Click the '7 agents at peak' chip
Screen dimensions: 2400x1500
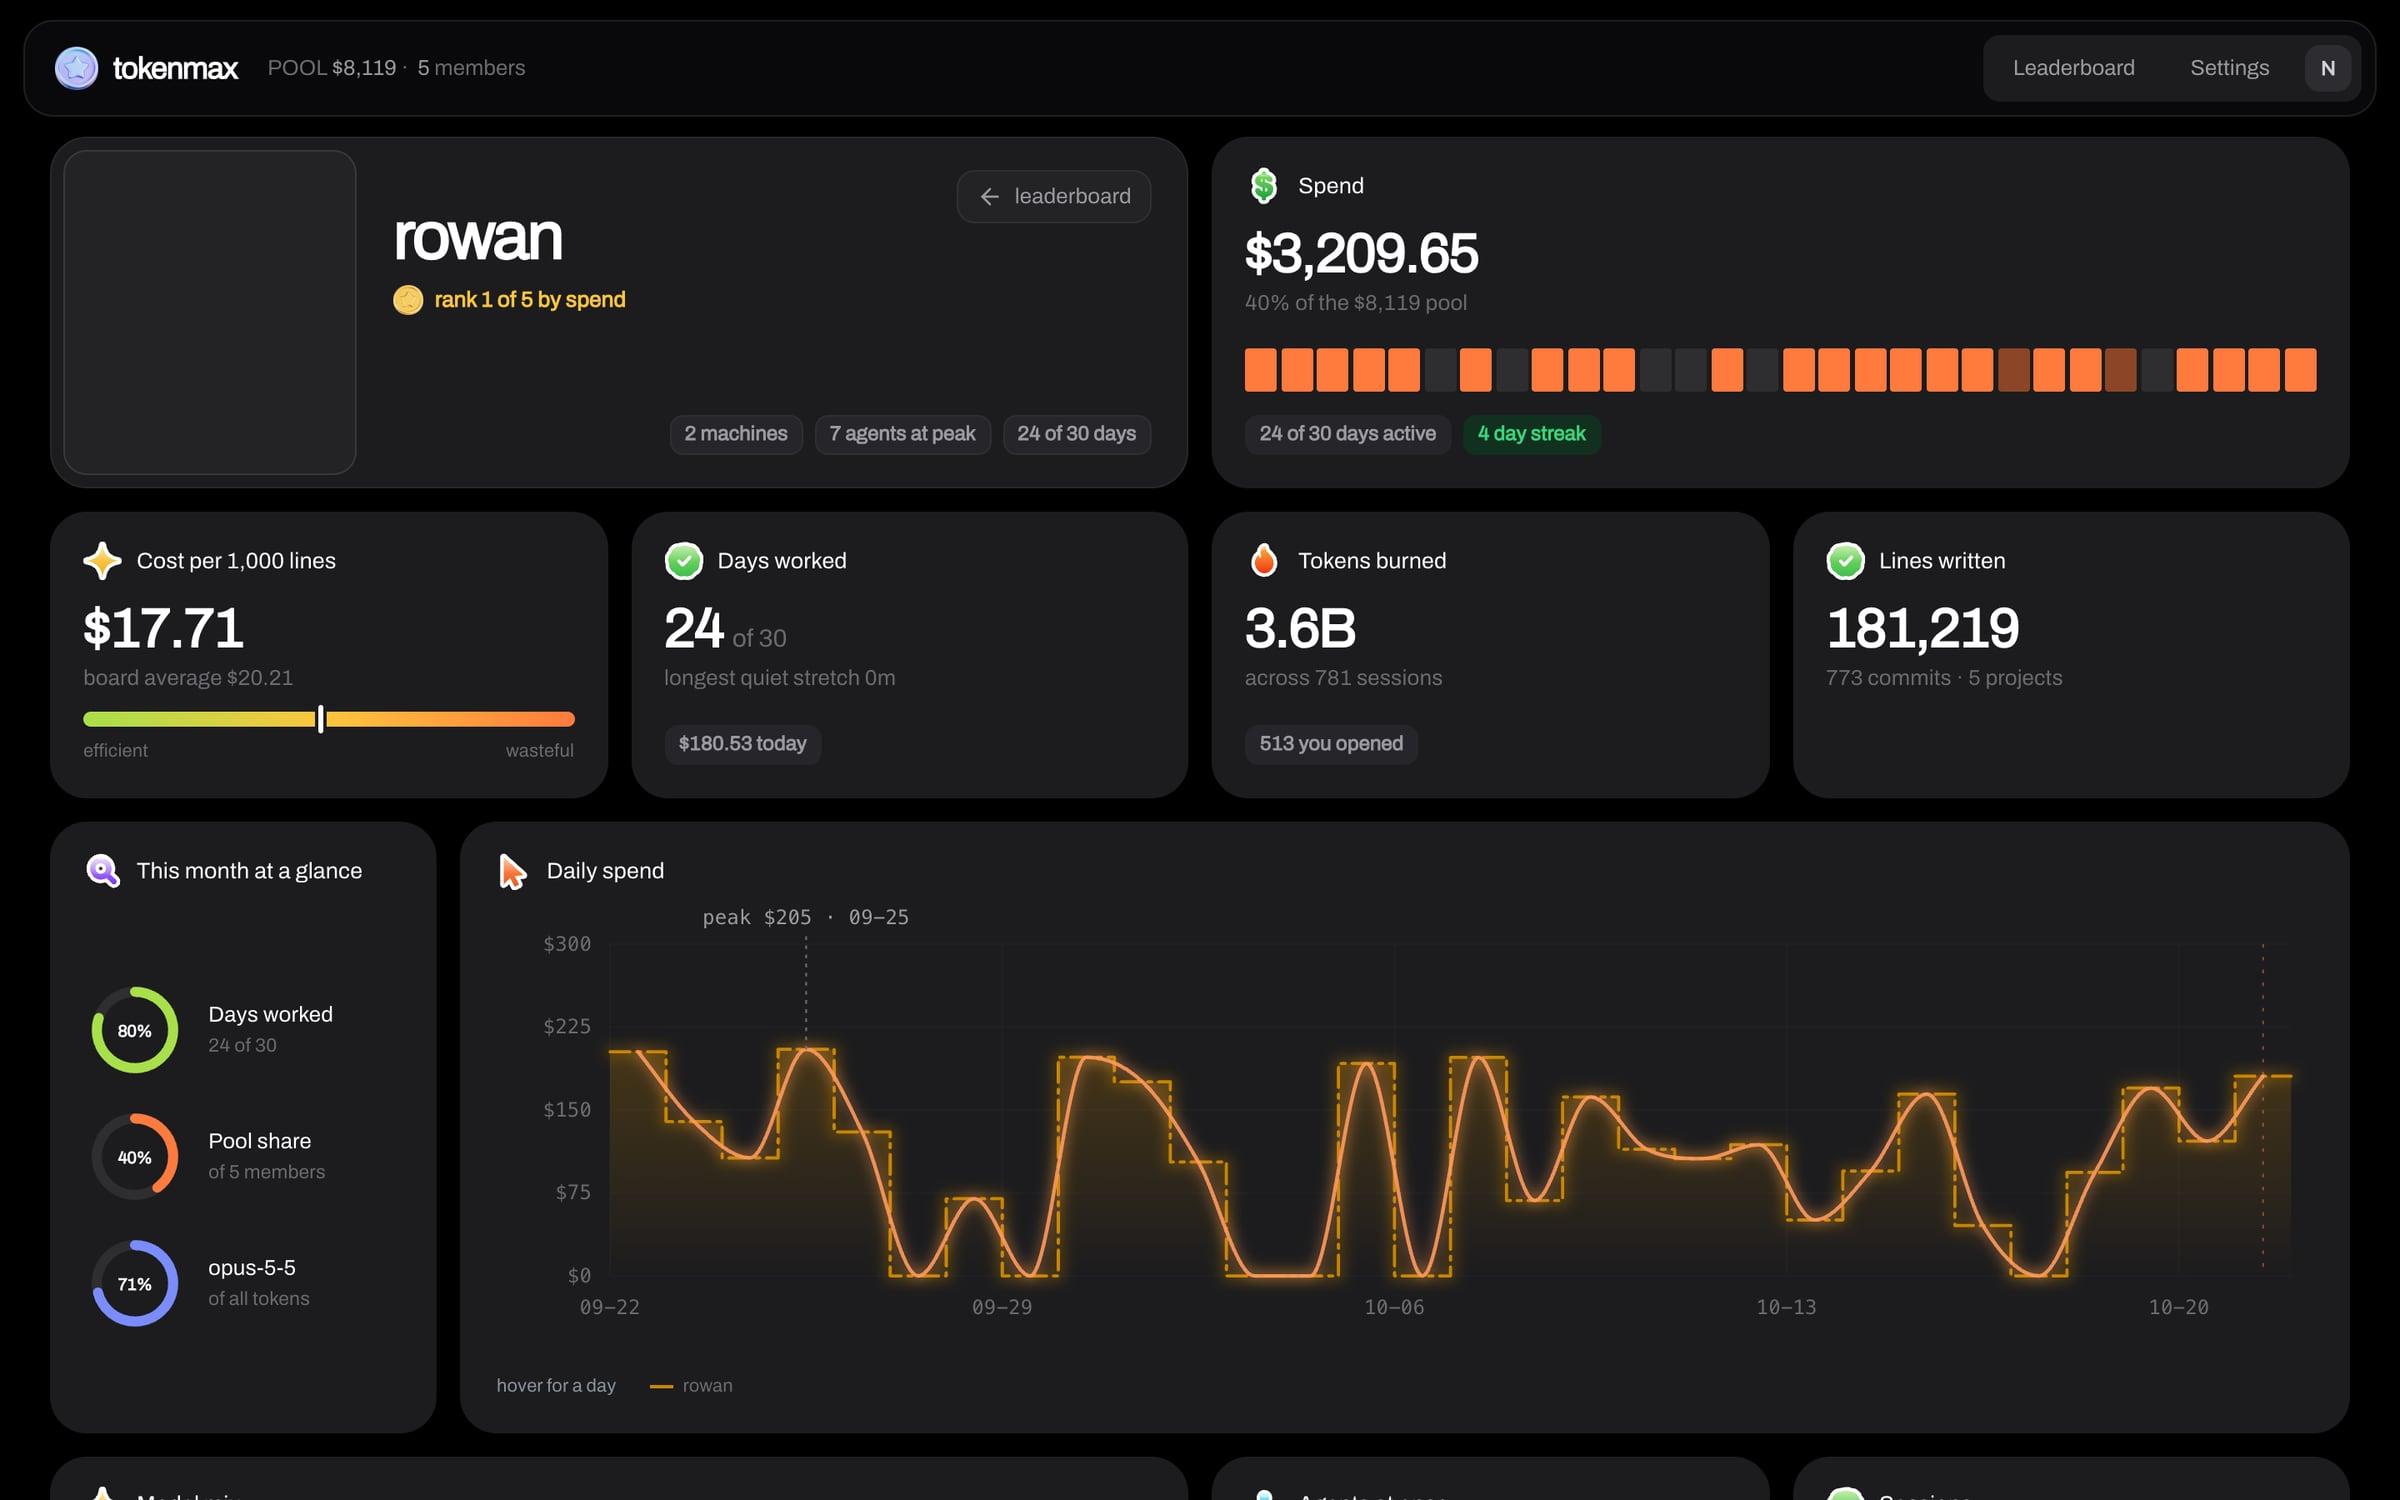[x=902, y=434]
